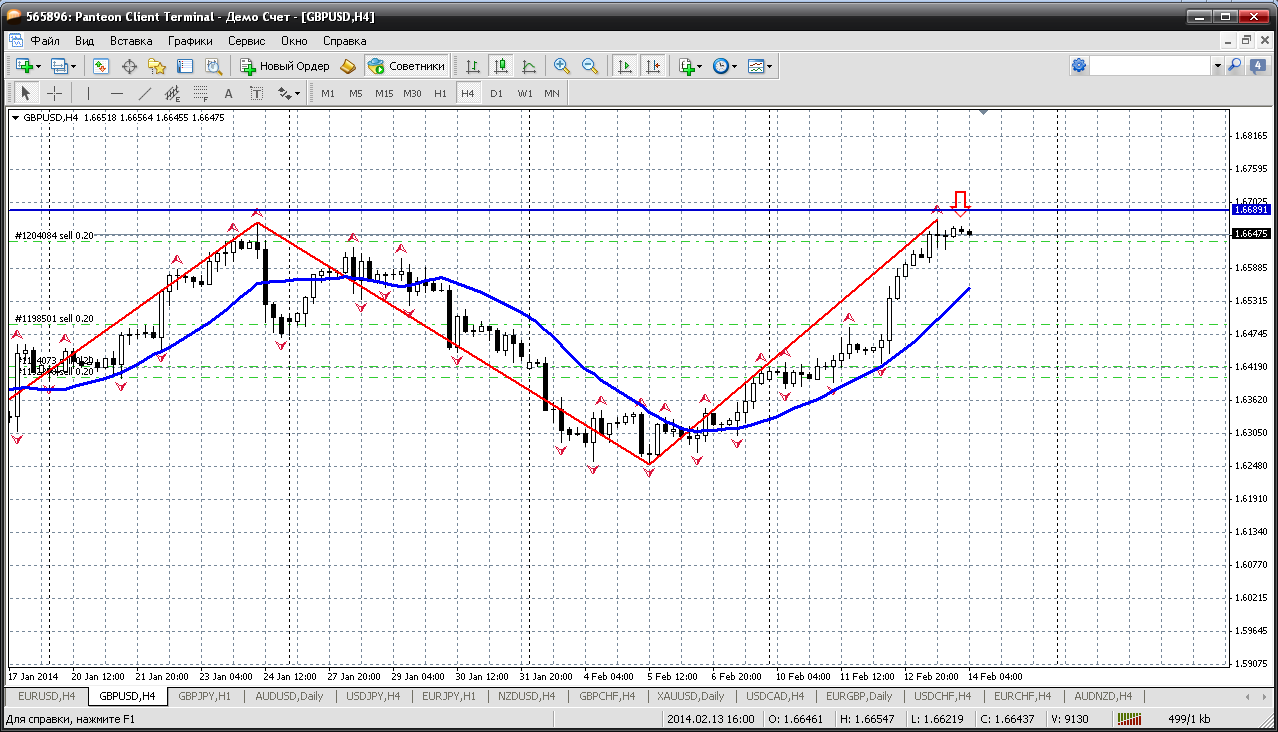
Task: Switch timeframe to M5
Action: tap(356, 93)
